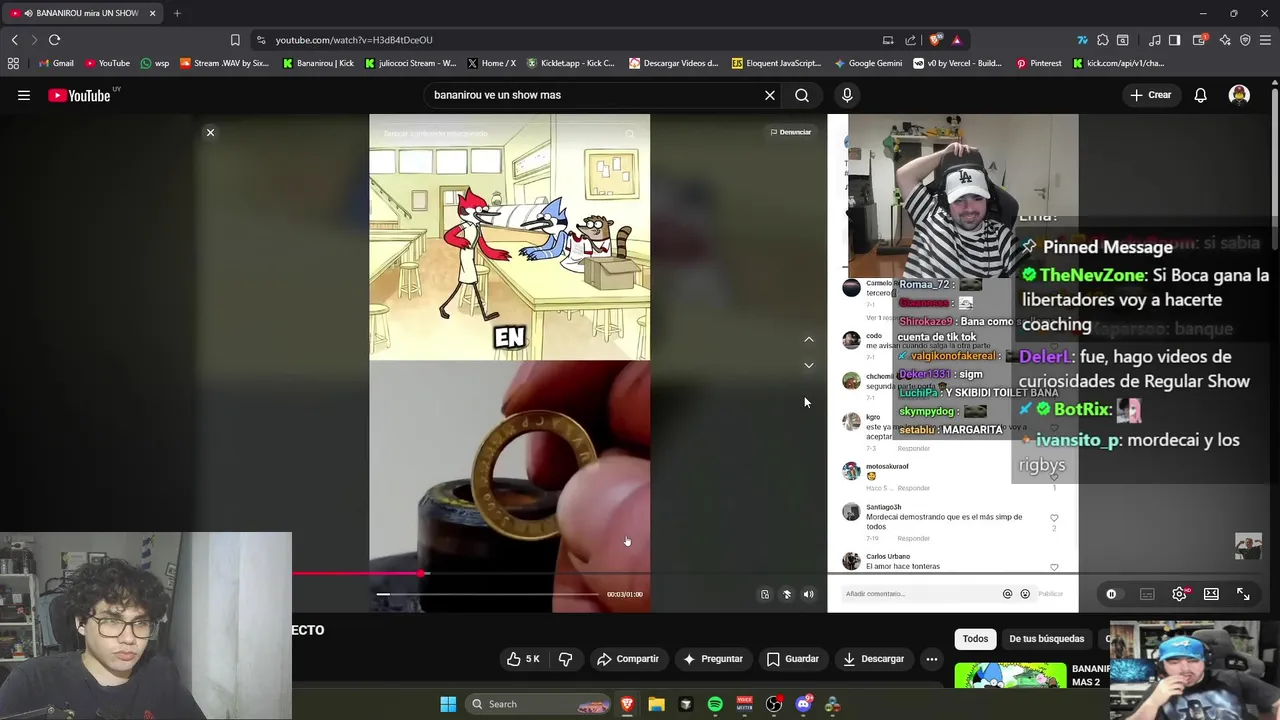Viewport: 1280px width, 720px height.
Task: Seek on the TikTok video timeline
Action: click(487, 594)
